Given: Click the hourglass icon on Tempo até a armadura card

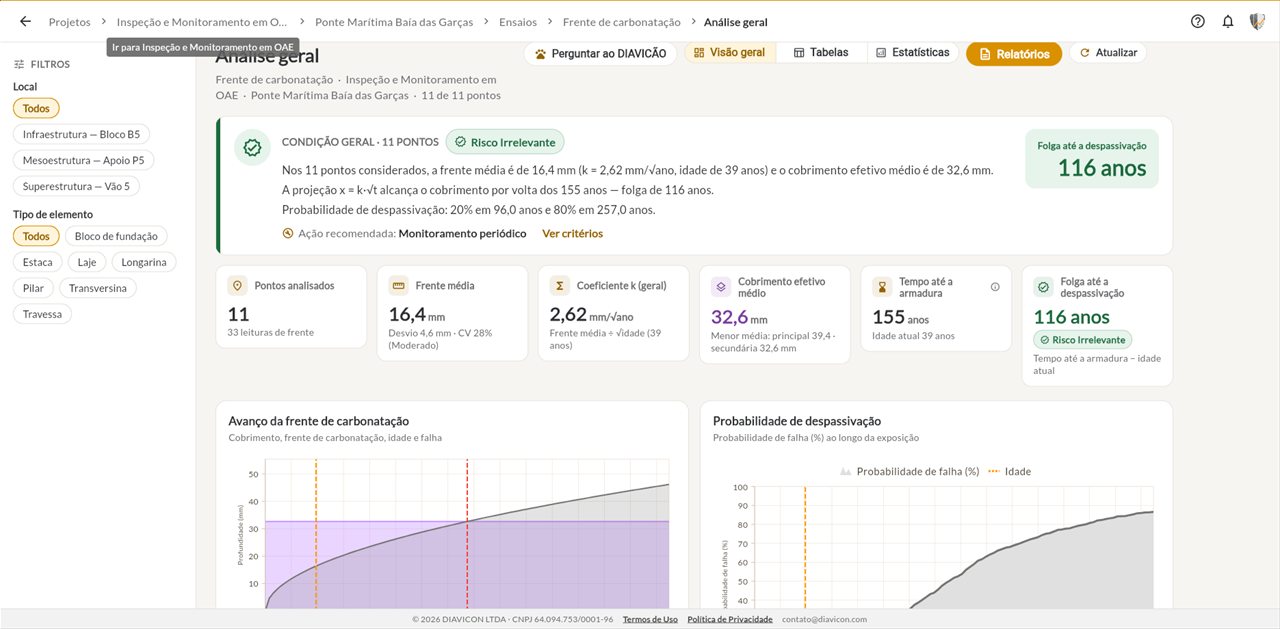Looking at the screenshot, I should (881, 287).
